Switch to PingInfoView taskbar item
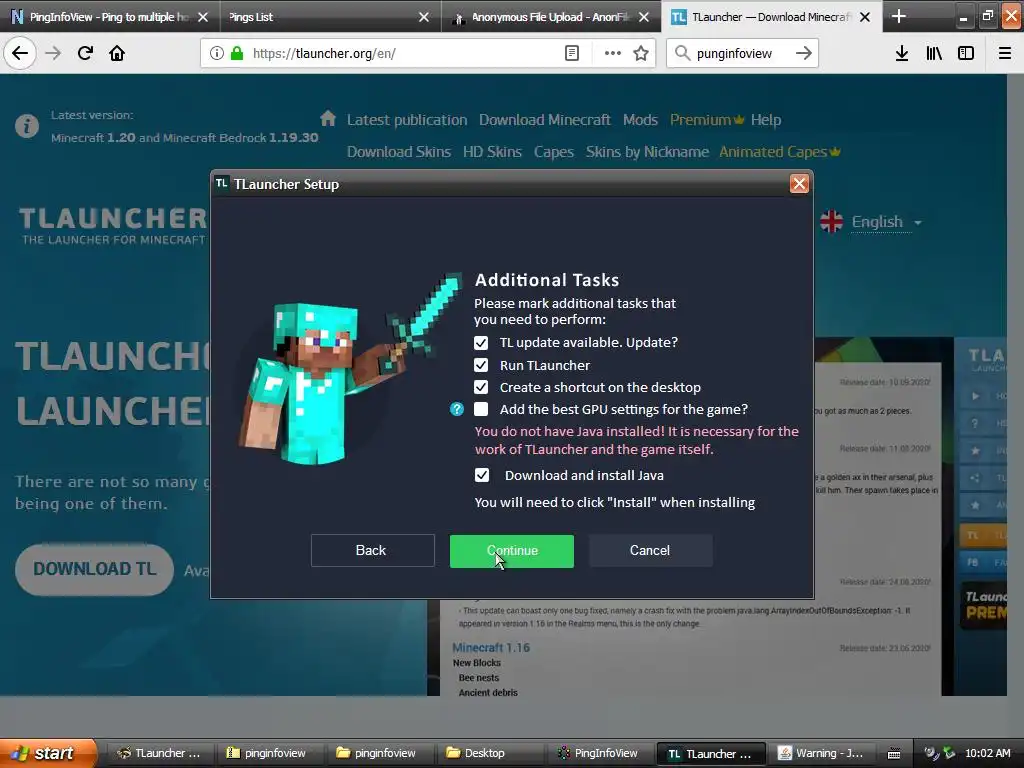This screenshot has height=768, width=1024. [x=599, y=753]
